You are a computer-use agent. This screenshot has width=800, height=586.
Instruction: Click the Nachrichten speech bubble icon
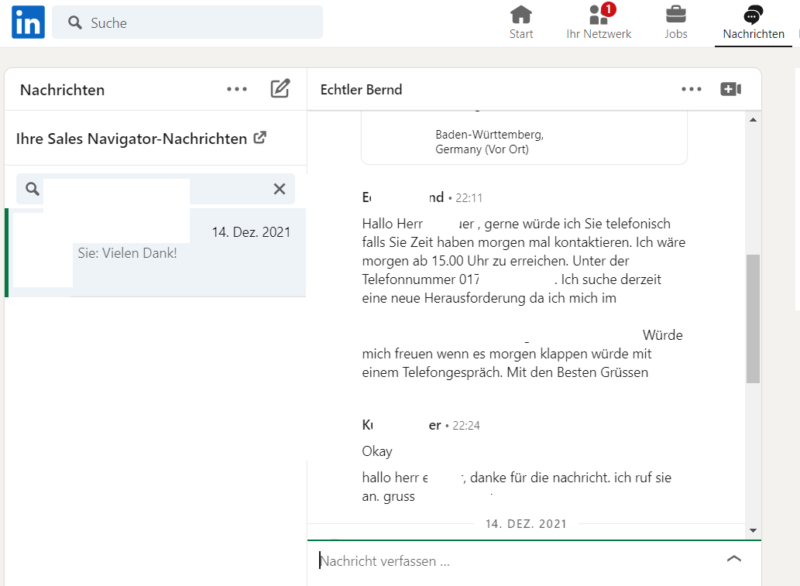click(x=753, y=16)
